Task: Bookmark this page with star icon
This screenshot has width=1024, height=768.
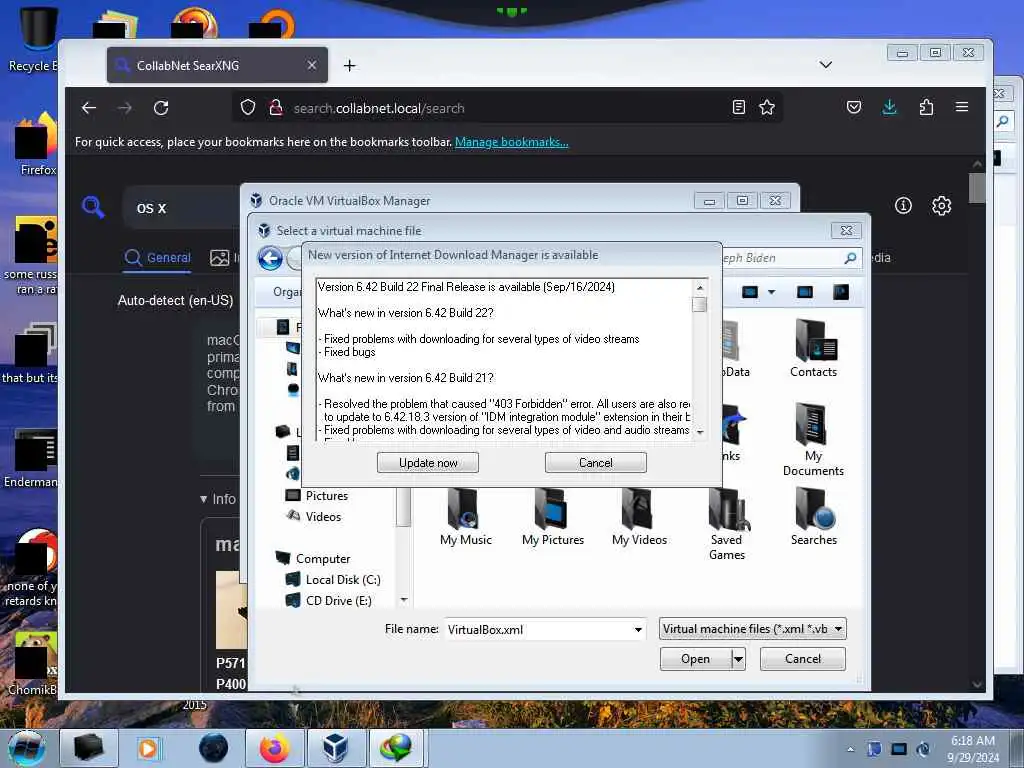Action: (767, 107)
